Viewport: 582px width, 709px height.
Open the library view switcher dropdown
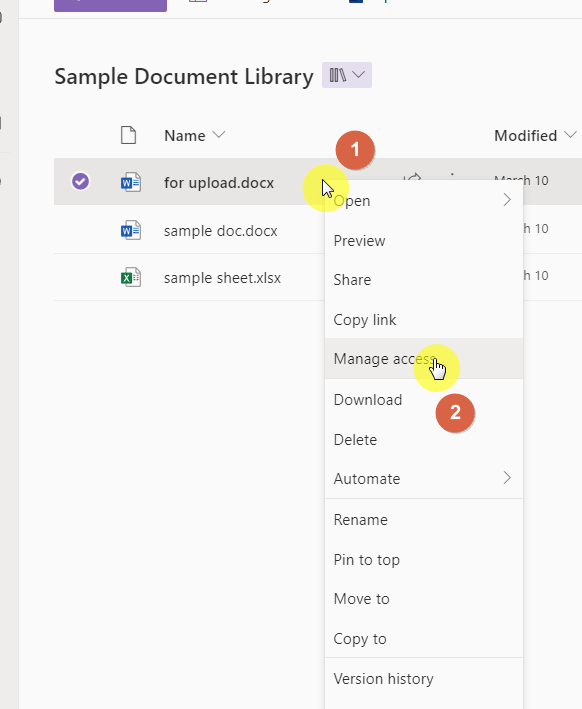pyautogui.click(x=347, y=75)
